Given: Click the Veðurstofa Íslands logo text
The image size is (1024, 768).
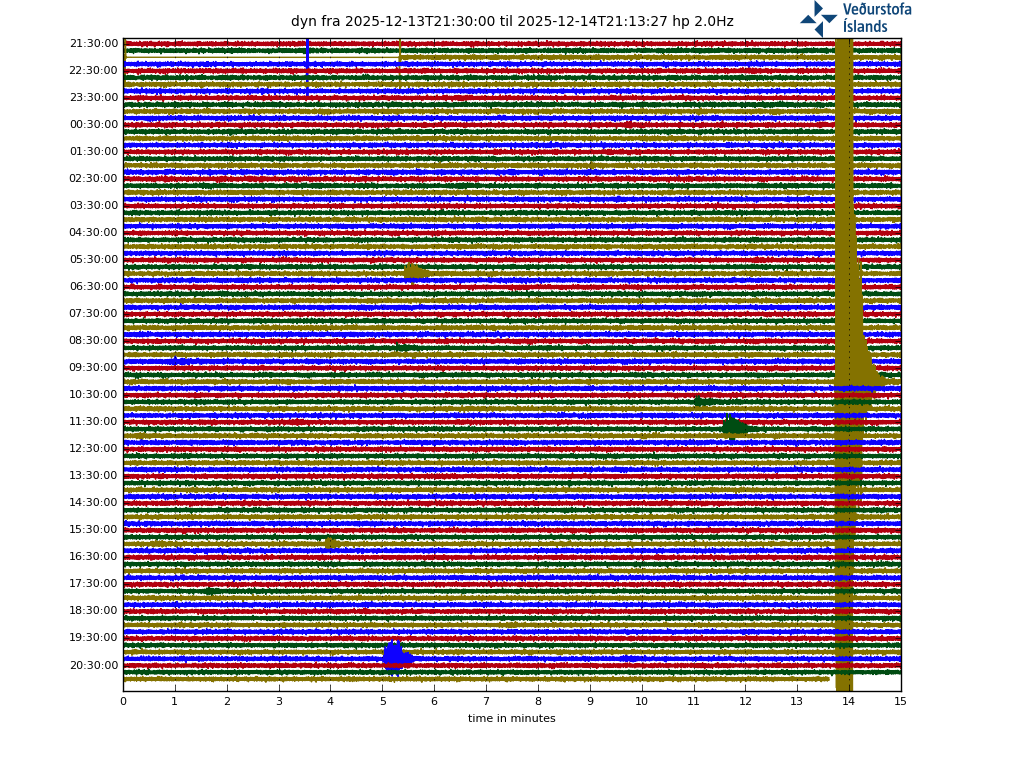Looking at the screenshot, I should (x=876, y=18).
